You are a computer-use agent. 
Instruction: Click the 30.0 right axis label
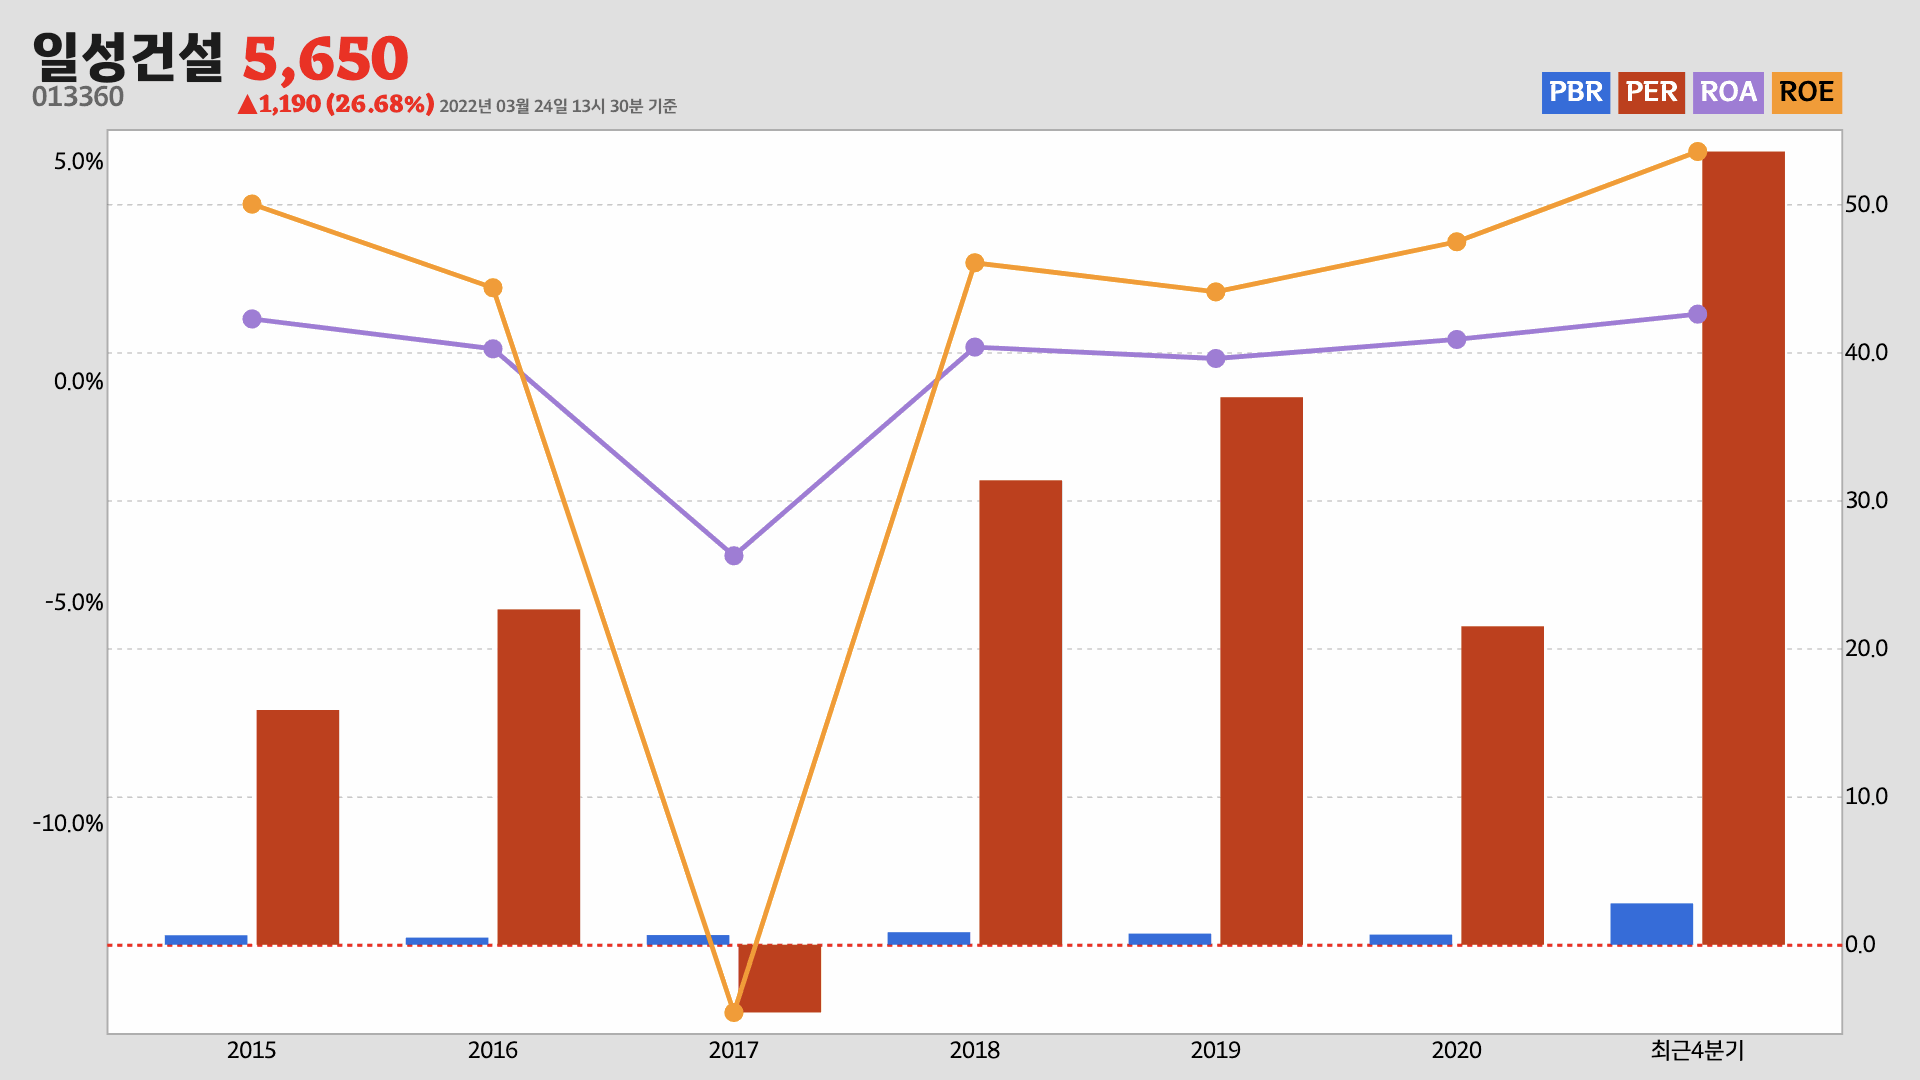coord(1866,501)
